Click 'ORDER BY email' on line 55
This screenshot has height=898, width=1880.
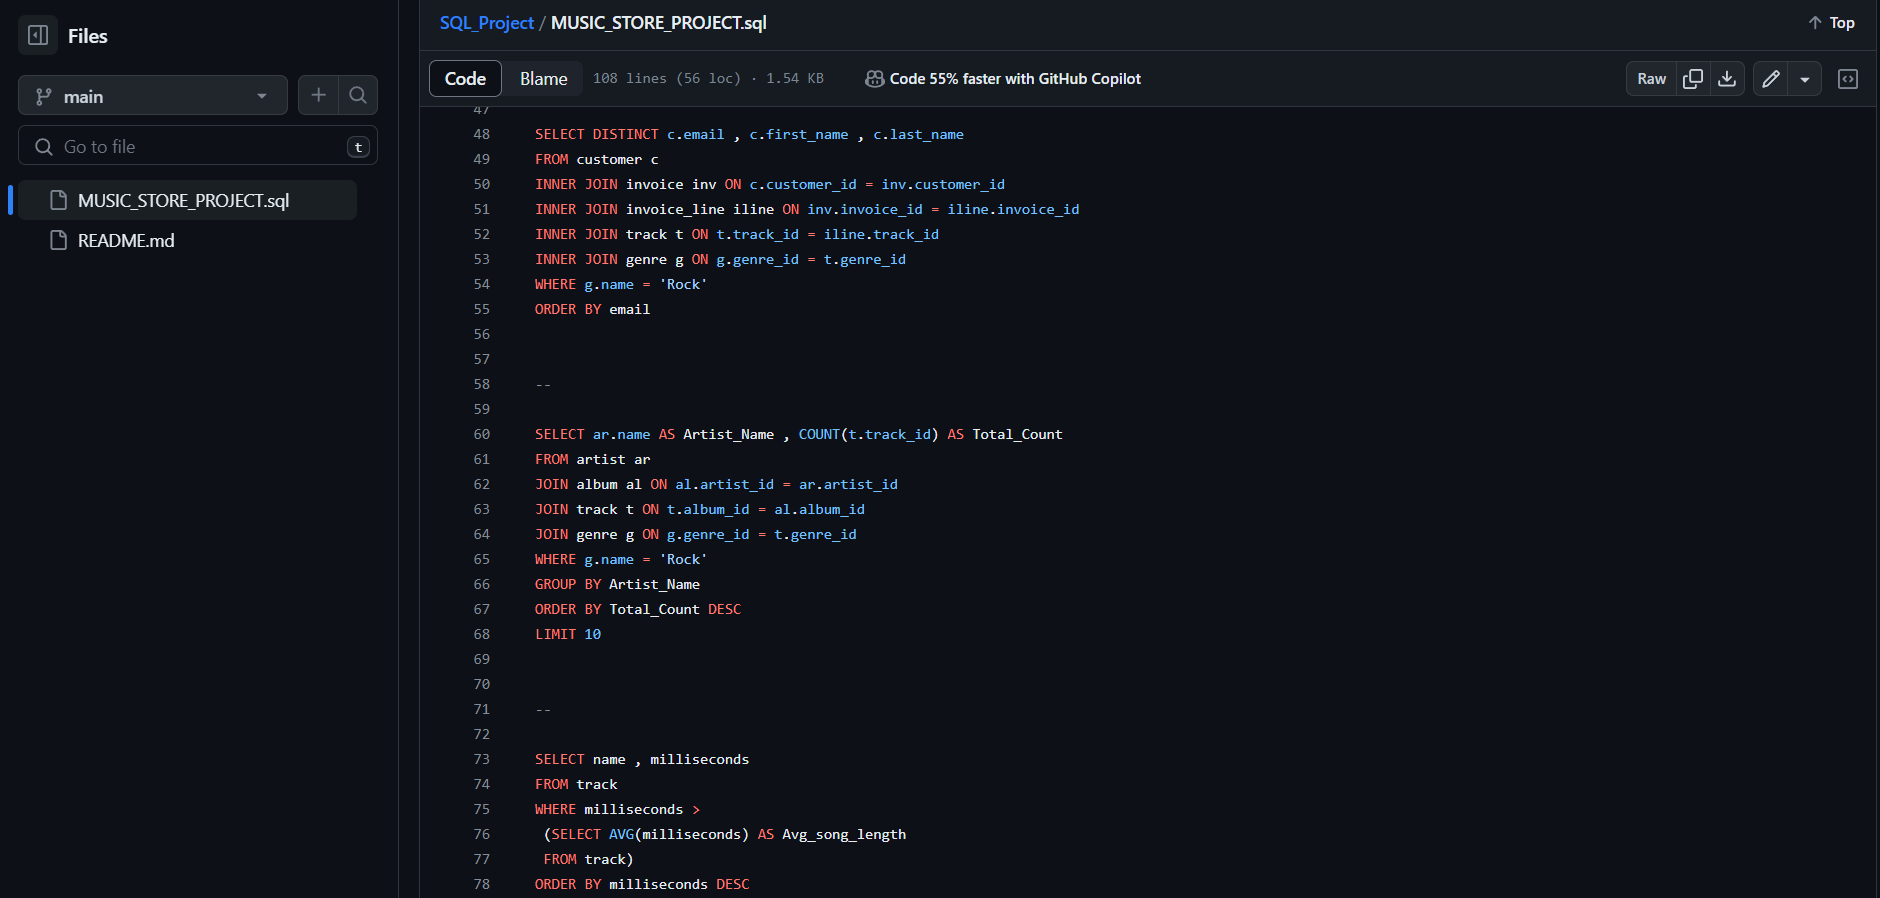(x=592, y=309)
